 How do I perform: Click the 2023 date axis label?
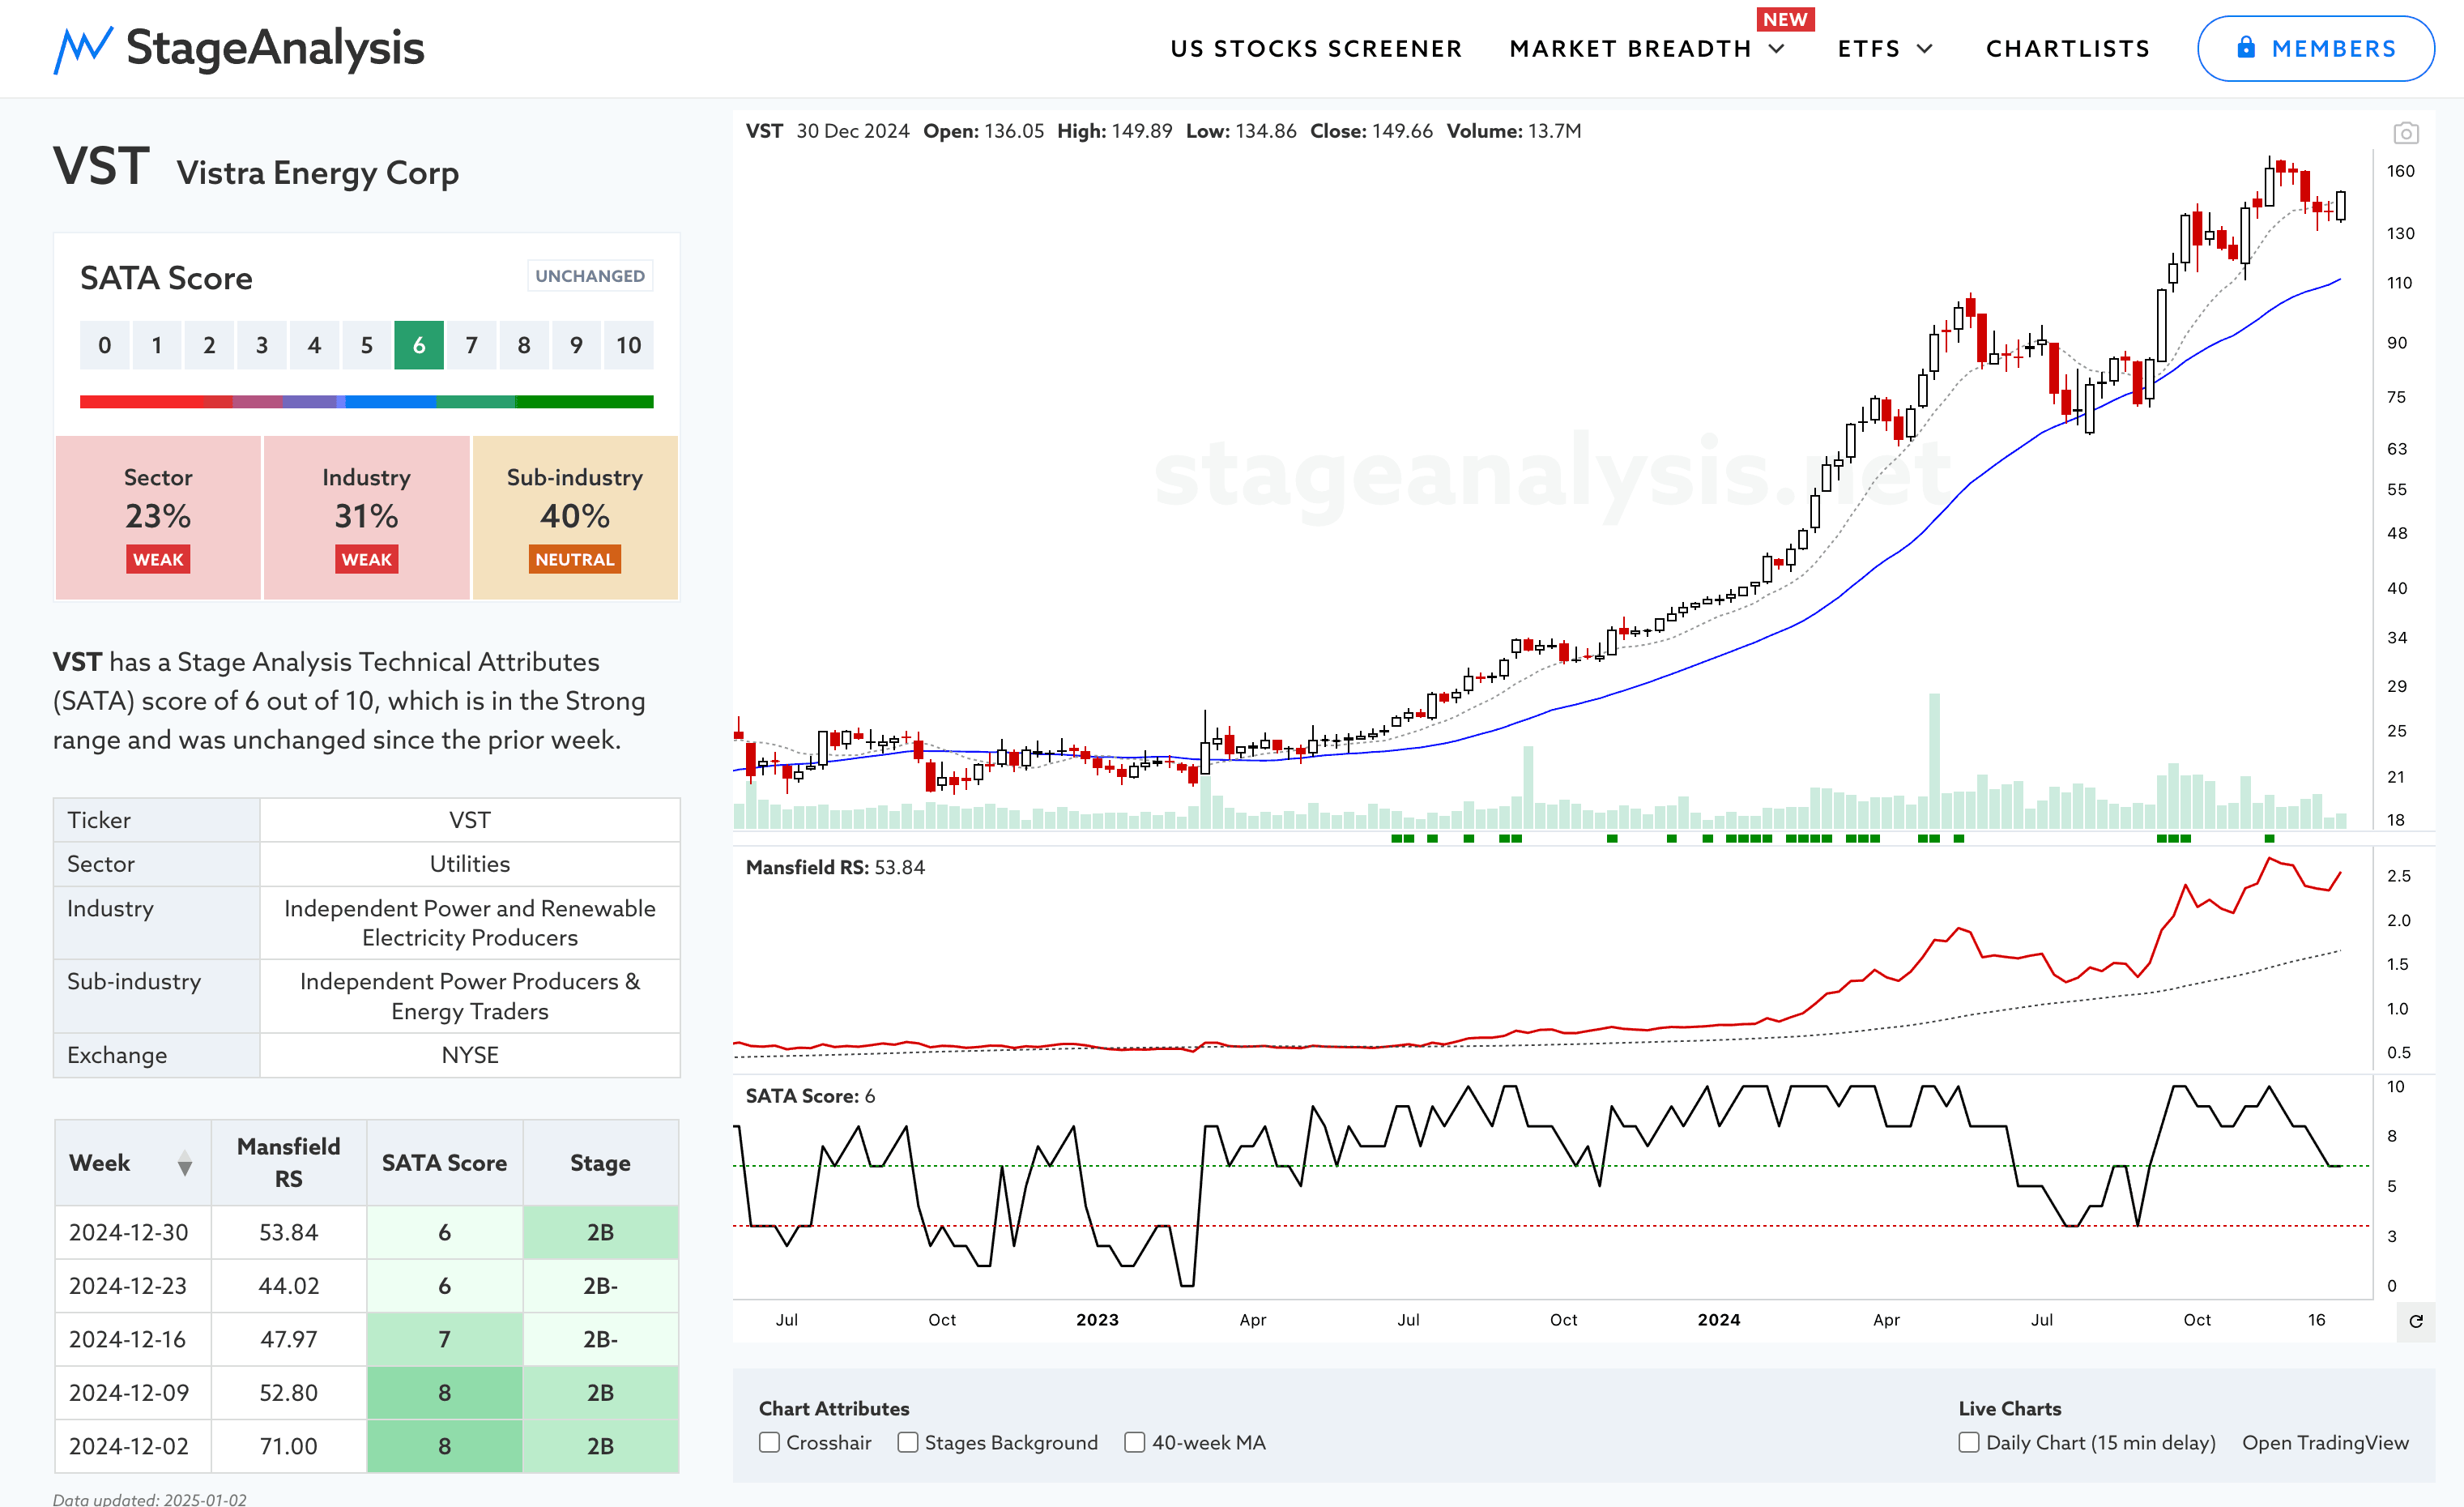point(1097,1320)
